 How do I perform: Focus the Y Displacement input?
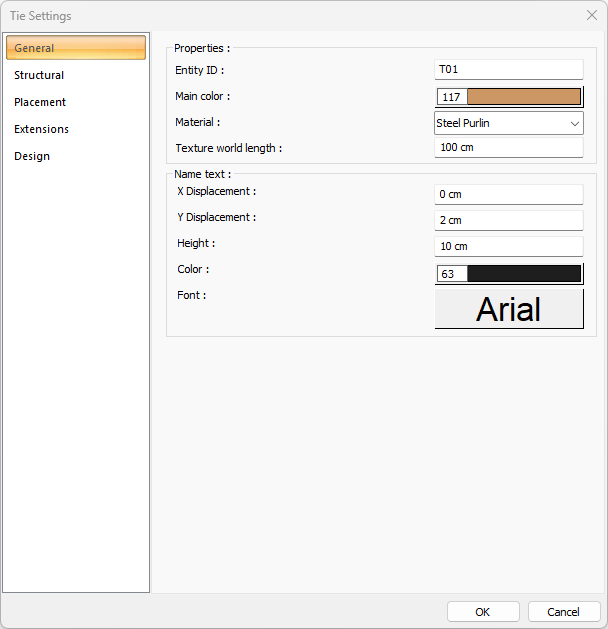point(508,220)
